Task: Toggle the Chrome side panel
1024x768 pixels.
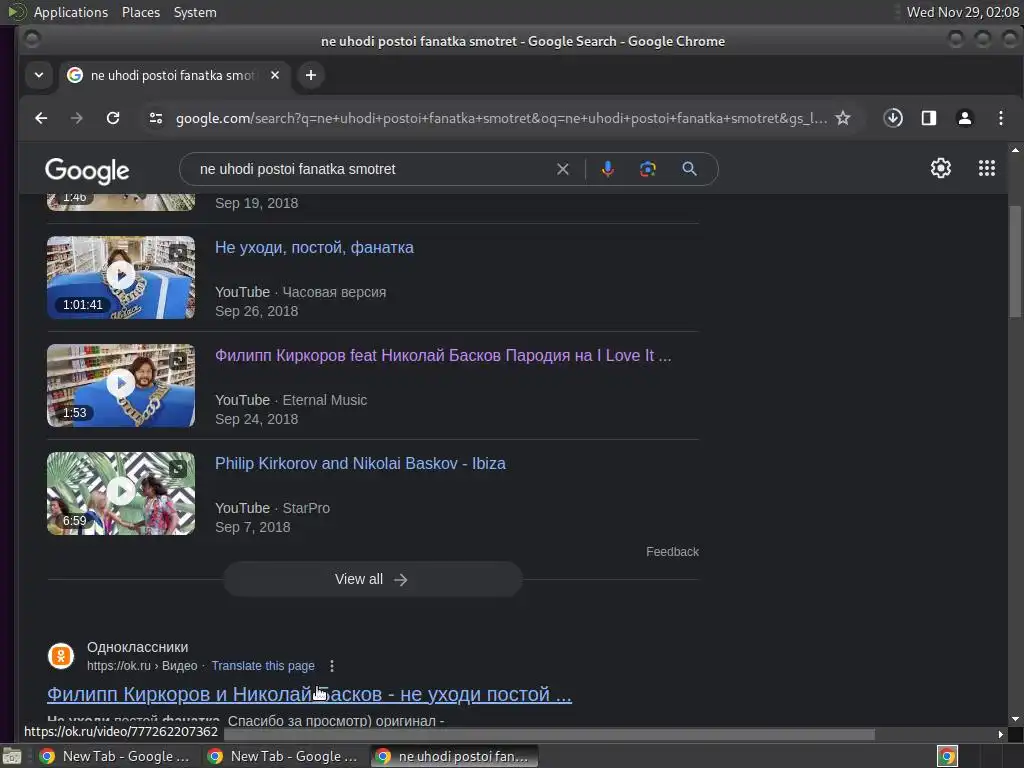Action: (929, 118)
